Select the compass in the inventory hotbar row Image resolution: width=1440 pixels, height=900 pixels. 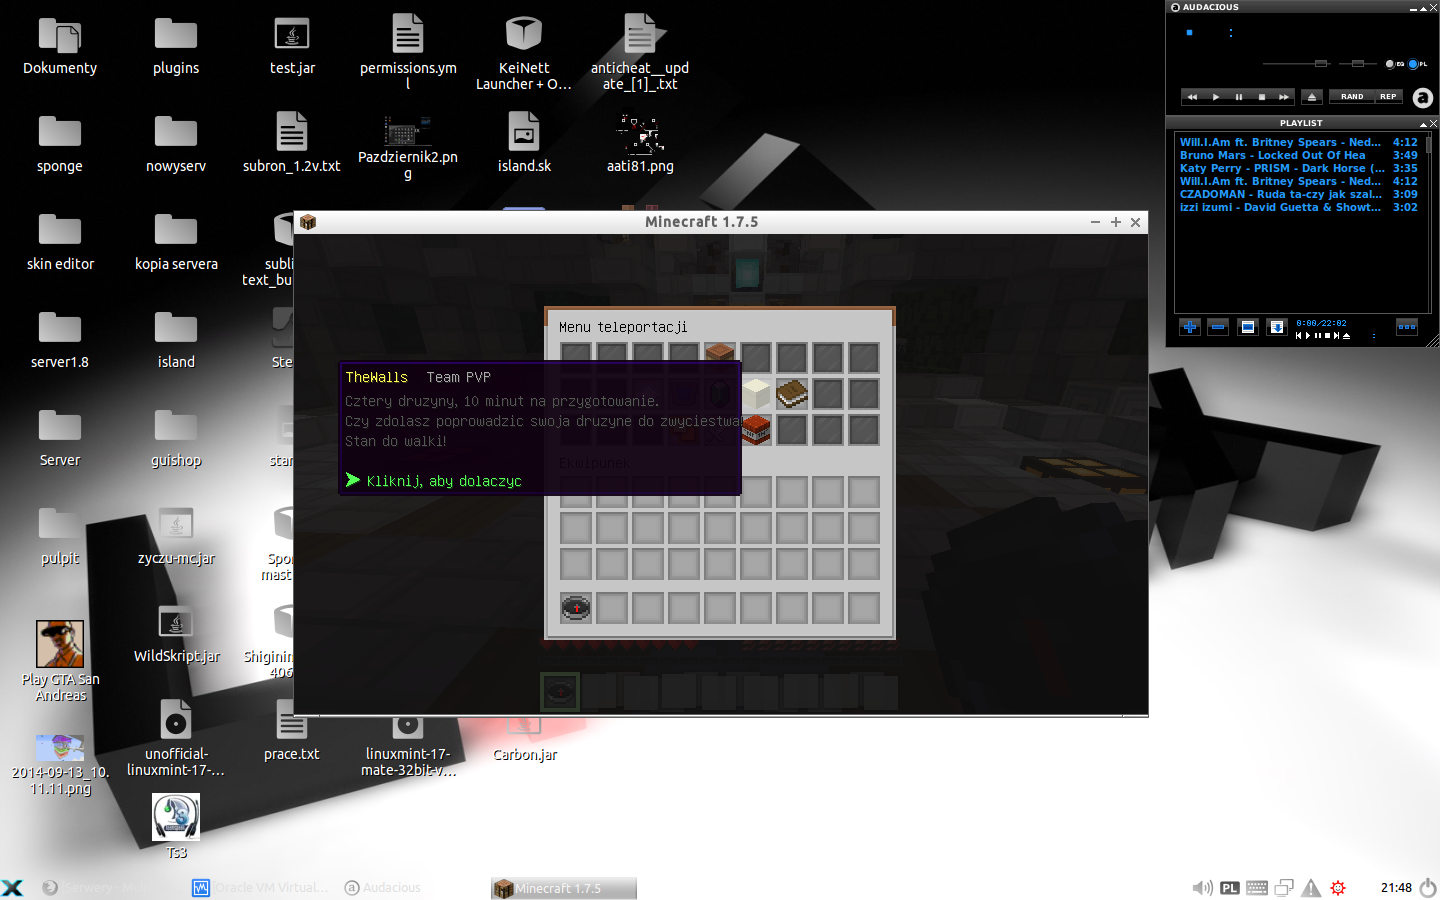[x=576, y=608]
